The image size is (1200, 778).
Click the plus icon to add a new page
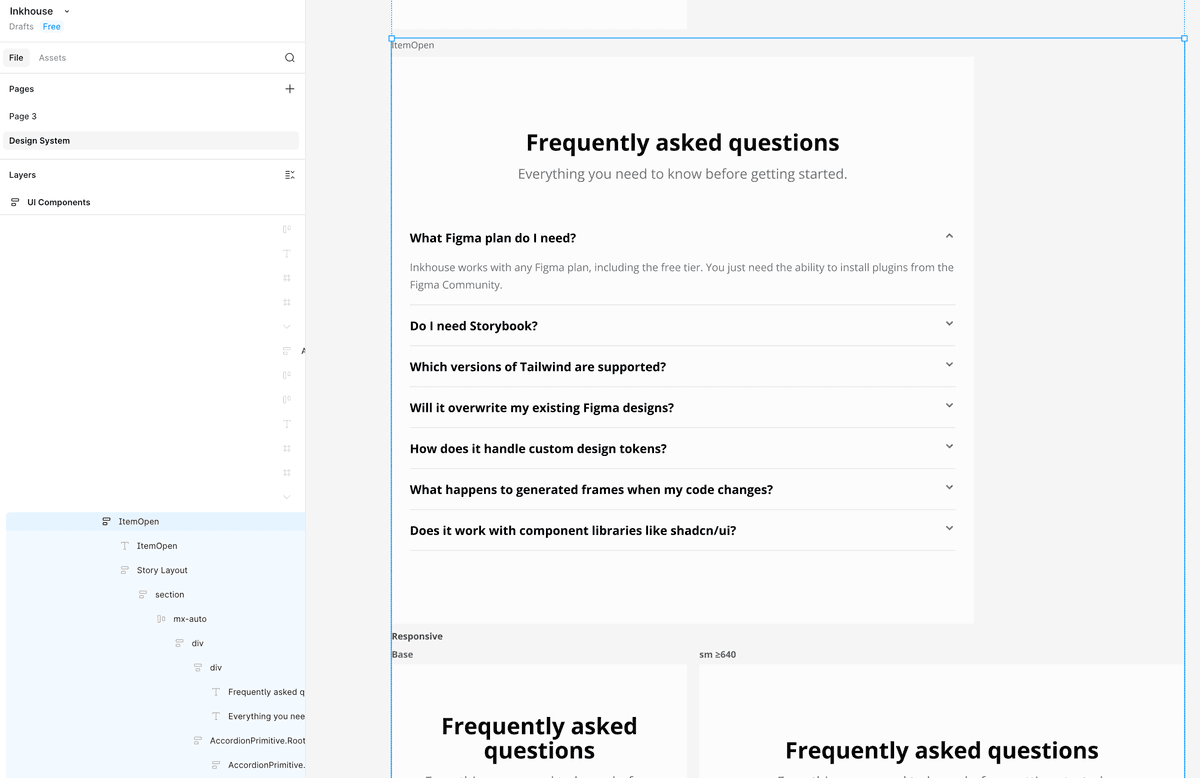pos(289,88)
